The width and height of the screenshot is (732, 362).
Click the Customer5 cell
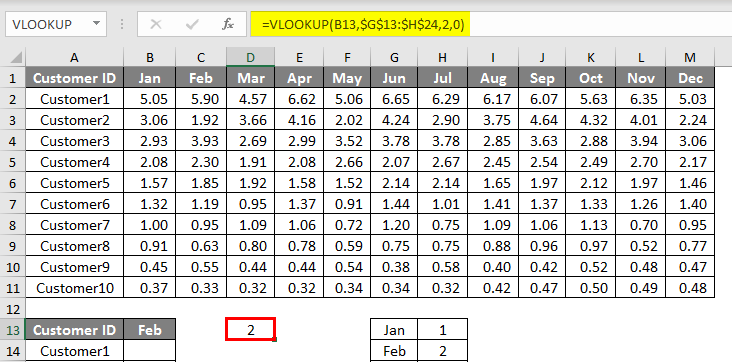75,183
